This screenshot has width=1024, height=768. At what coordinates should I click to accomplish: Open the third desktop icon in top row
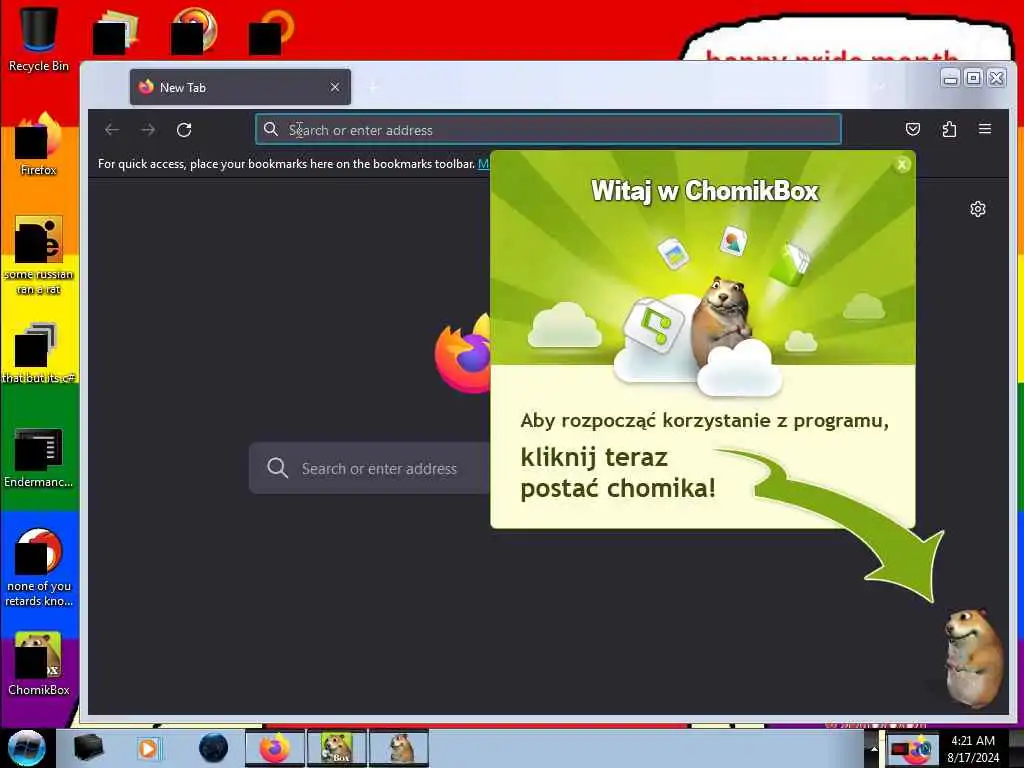(x=194, y=31)
